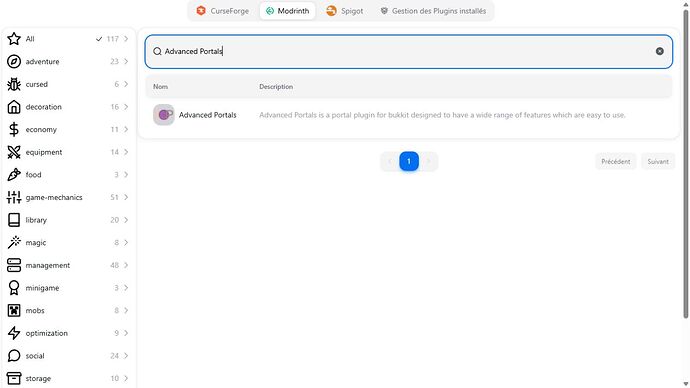Expand the food category chevron
Viewport: 690px width, 388px height.
(126, 175)
